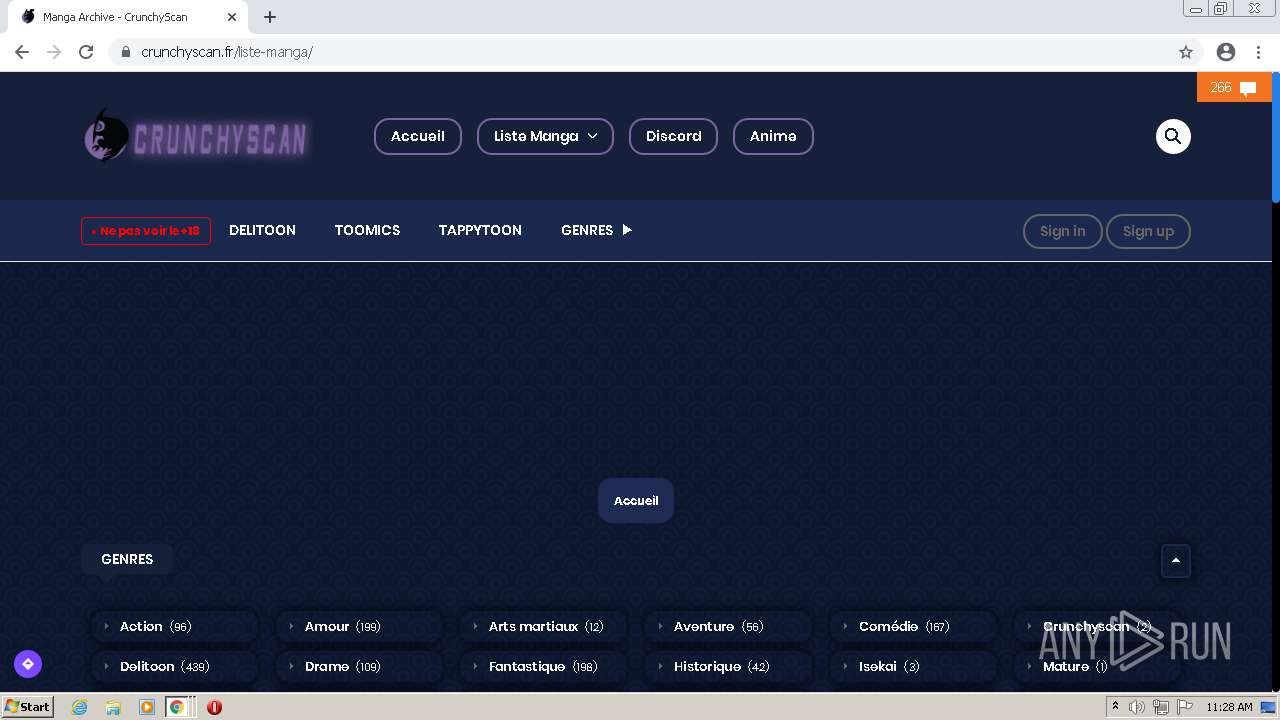Open the Windows Start menu
This screenshot has width=1280, height=720.
point(27,707)
